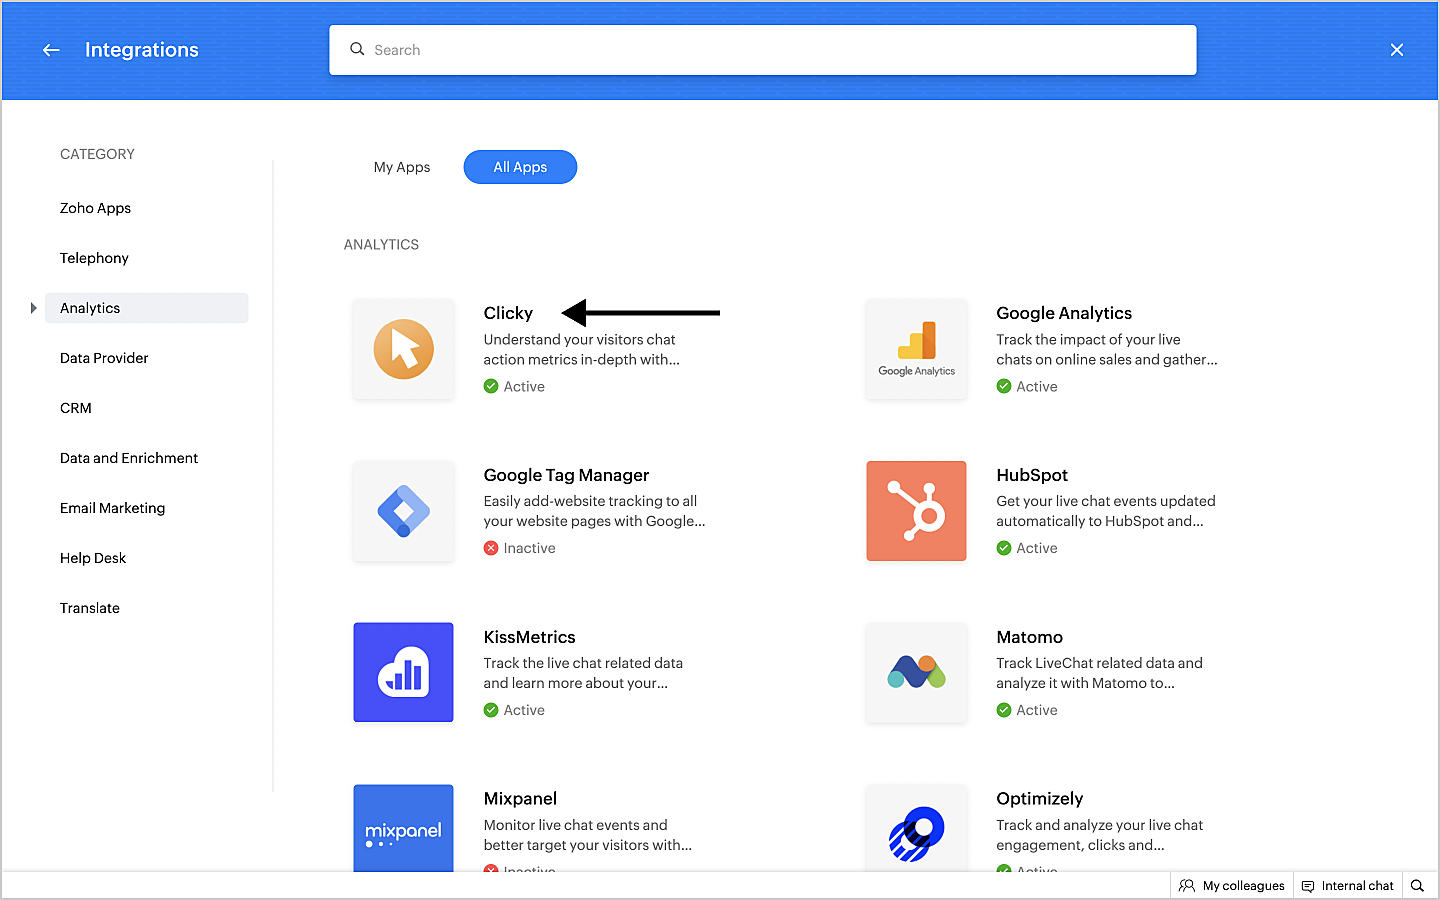The image size is (1440, 900).
Task: Open My colleagues in the bottom bar
Action: [1232, 885]
